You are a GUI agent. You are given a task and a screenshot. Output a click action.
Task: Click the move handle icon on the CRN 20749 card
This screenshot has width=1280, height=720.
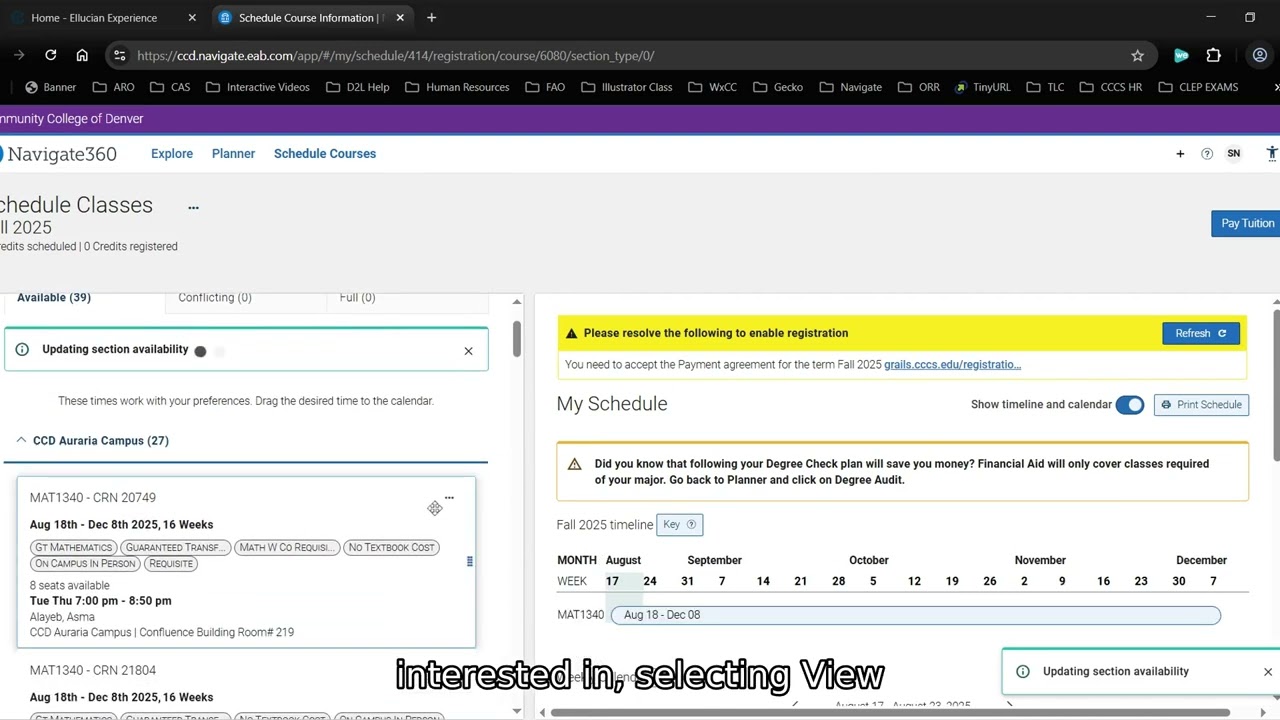click(435, 508)
